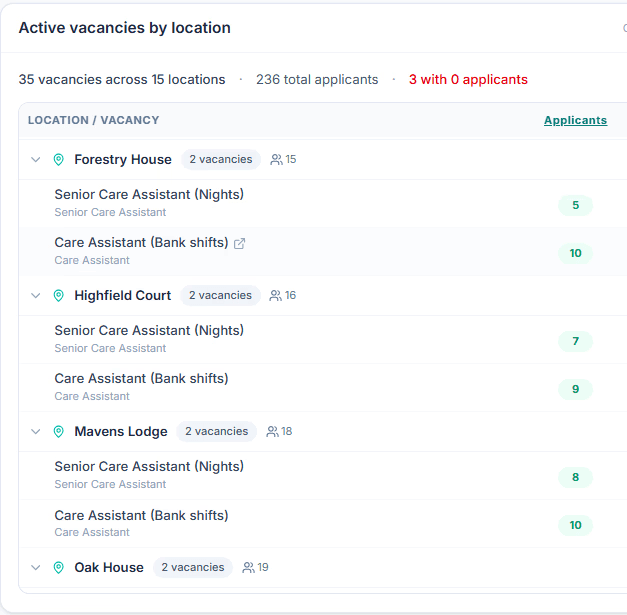Click '35 vacancies across 15 locations' summary

point(122,80)
